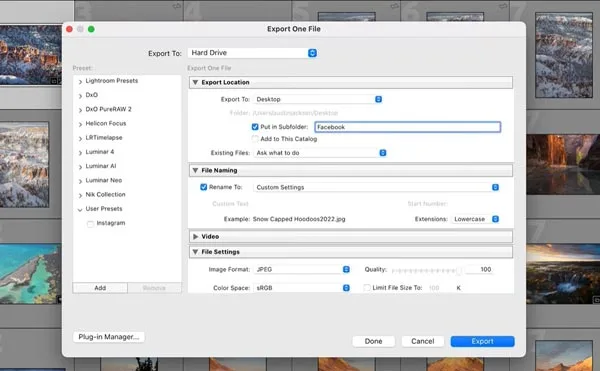Select the red canyon reflection thumbnail in library

point(563,164)
